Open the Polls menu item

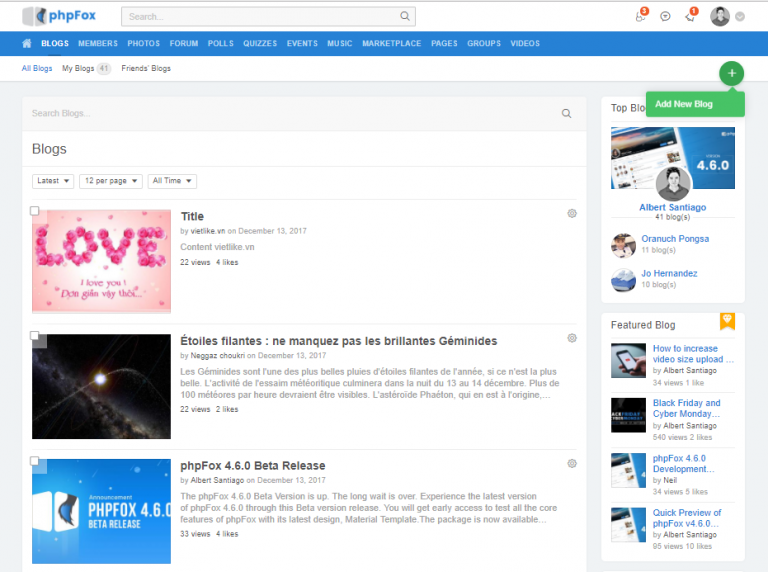(x=220, y=44)
